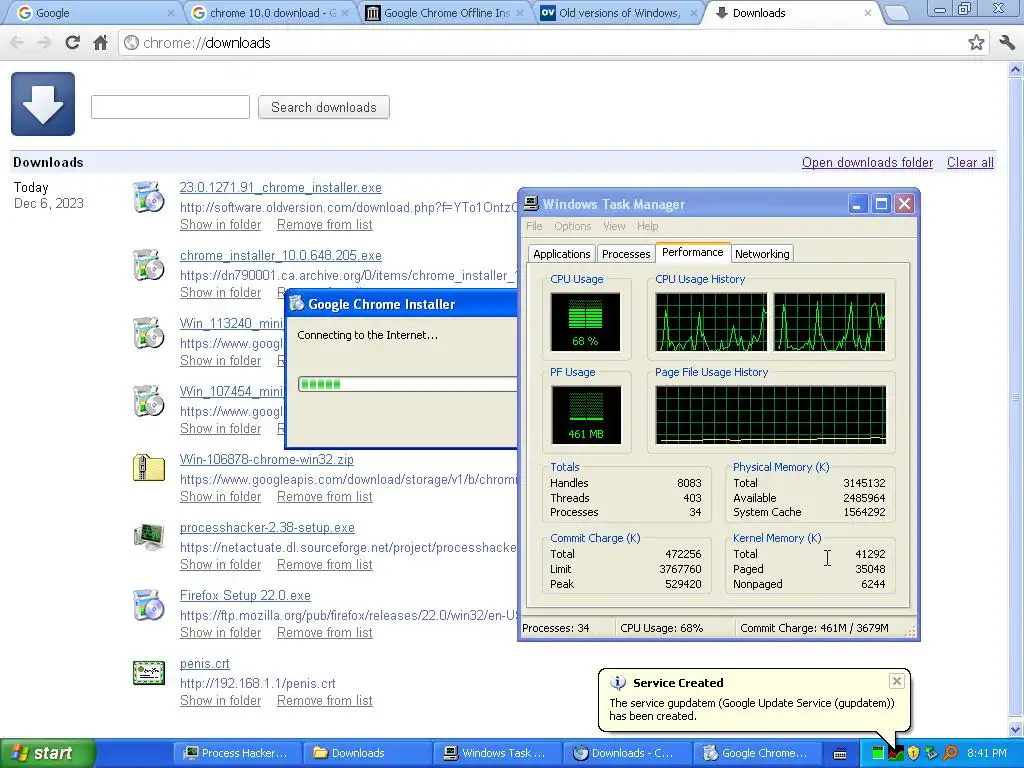Click the Process Hacker graph tray icon
1024x768 pixels.
click(x=895, y=753)
